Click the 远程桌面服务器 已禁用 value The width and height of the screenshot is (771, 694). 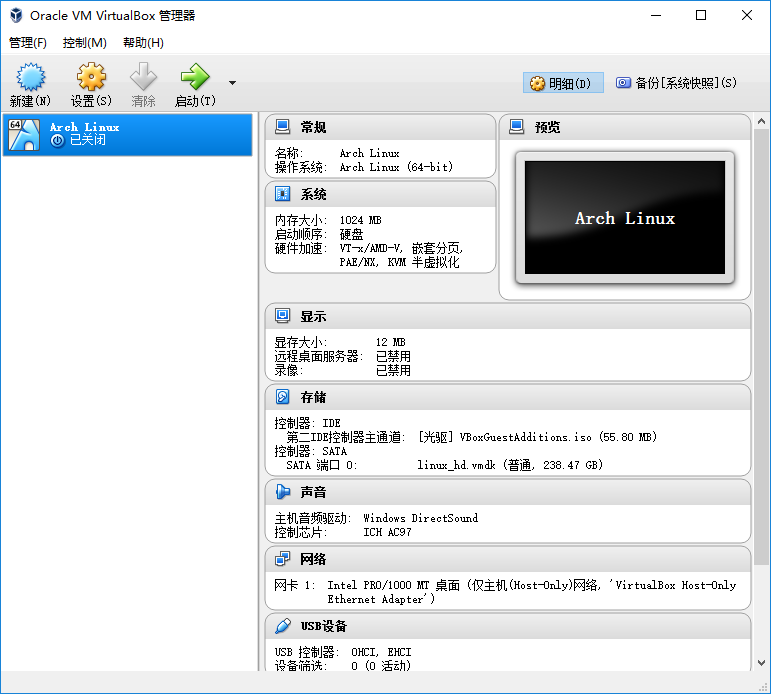pyautogui.click(x=393, y=357)
